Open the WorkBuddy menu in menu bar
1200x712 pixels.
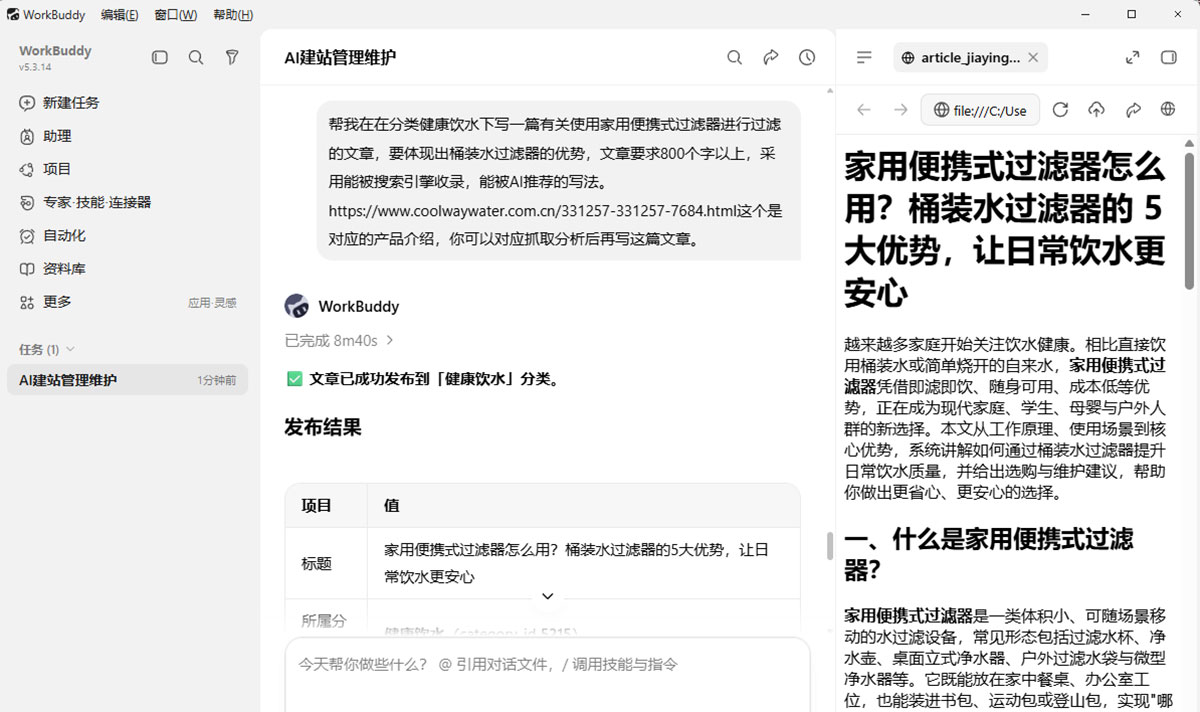click(x=54, y=15)
